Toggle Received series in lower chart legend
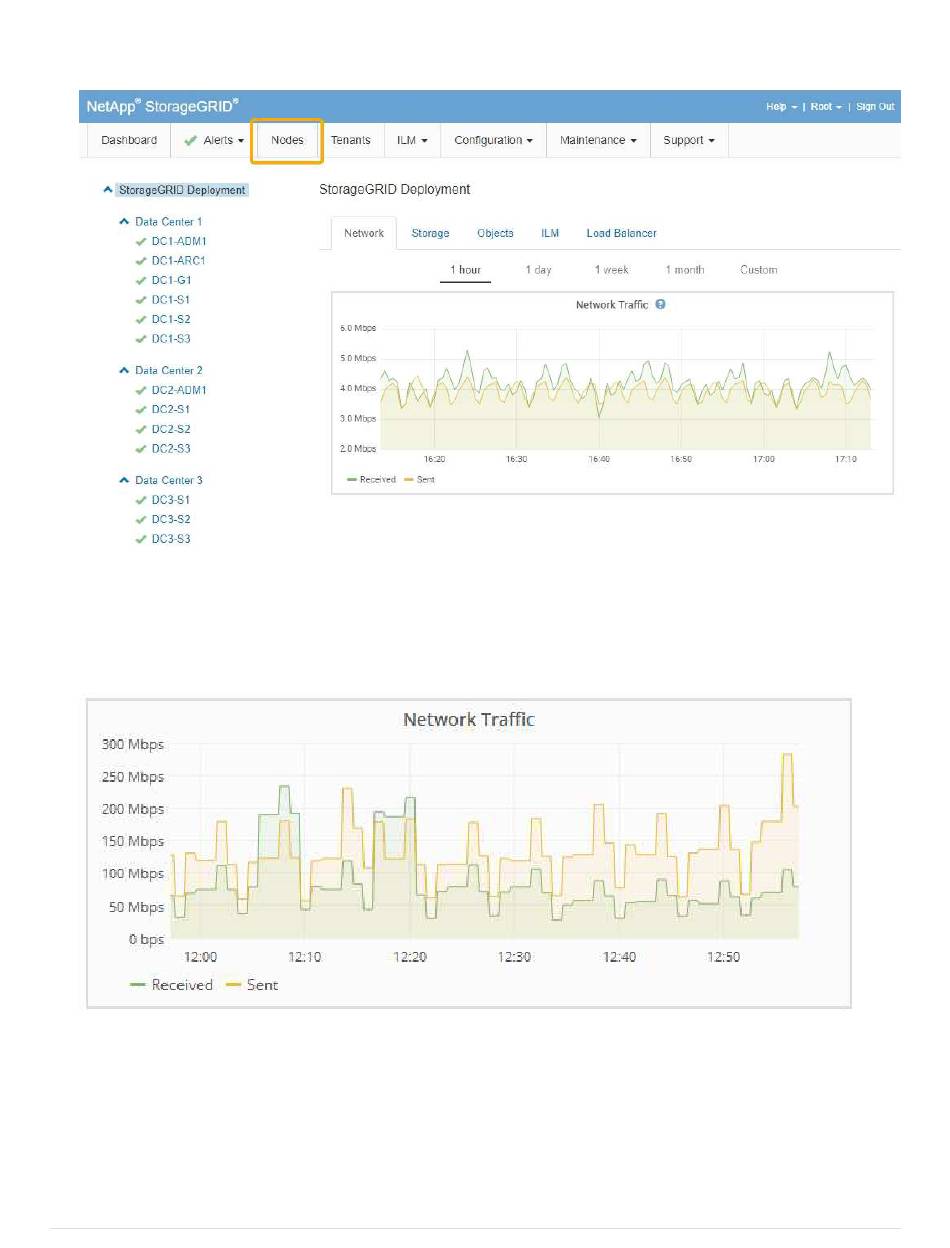 pyautogui.click(x=171, y=985)
